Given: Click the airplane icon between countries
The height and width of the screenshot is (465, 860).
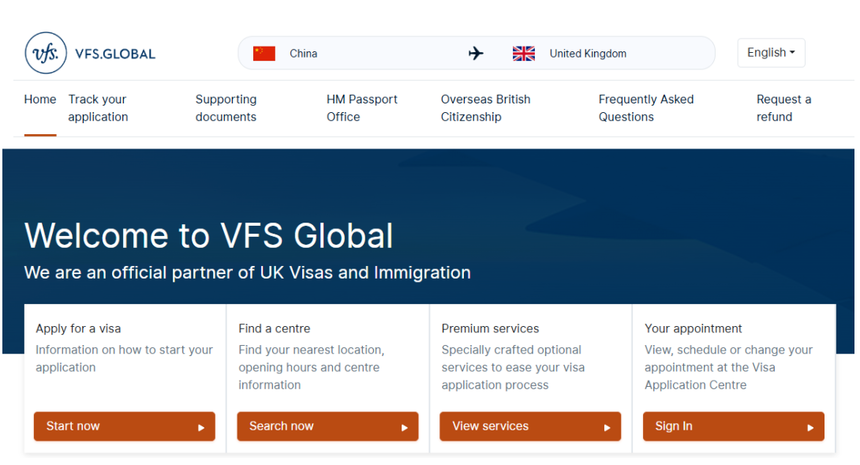Looking at the screenshot, I should 476,53.
